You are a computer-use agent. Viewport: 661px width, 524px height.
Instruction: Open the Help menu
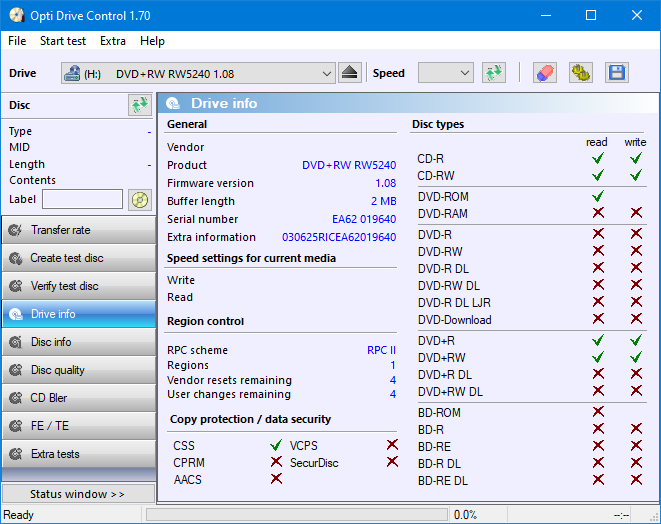click(x=152, y=41)
